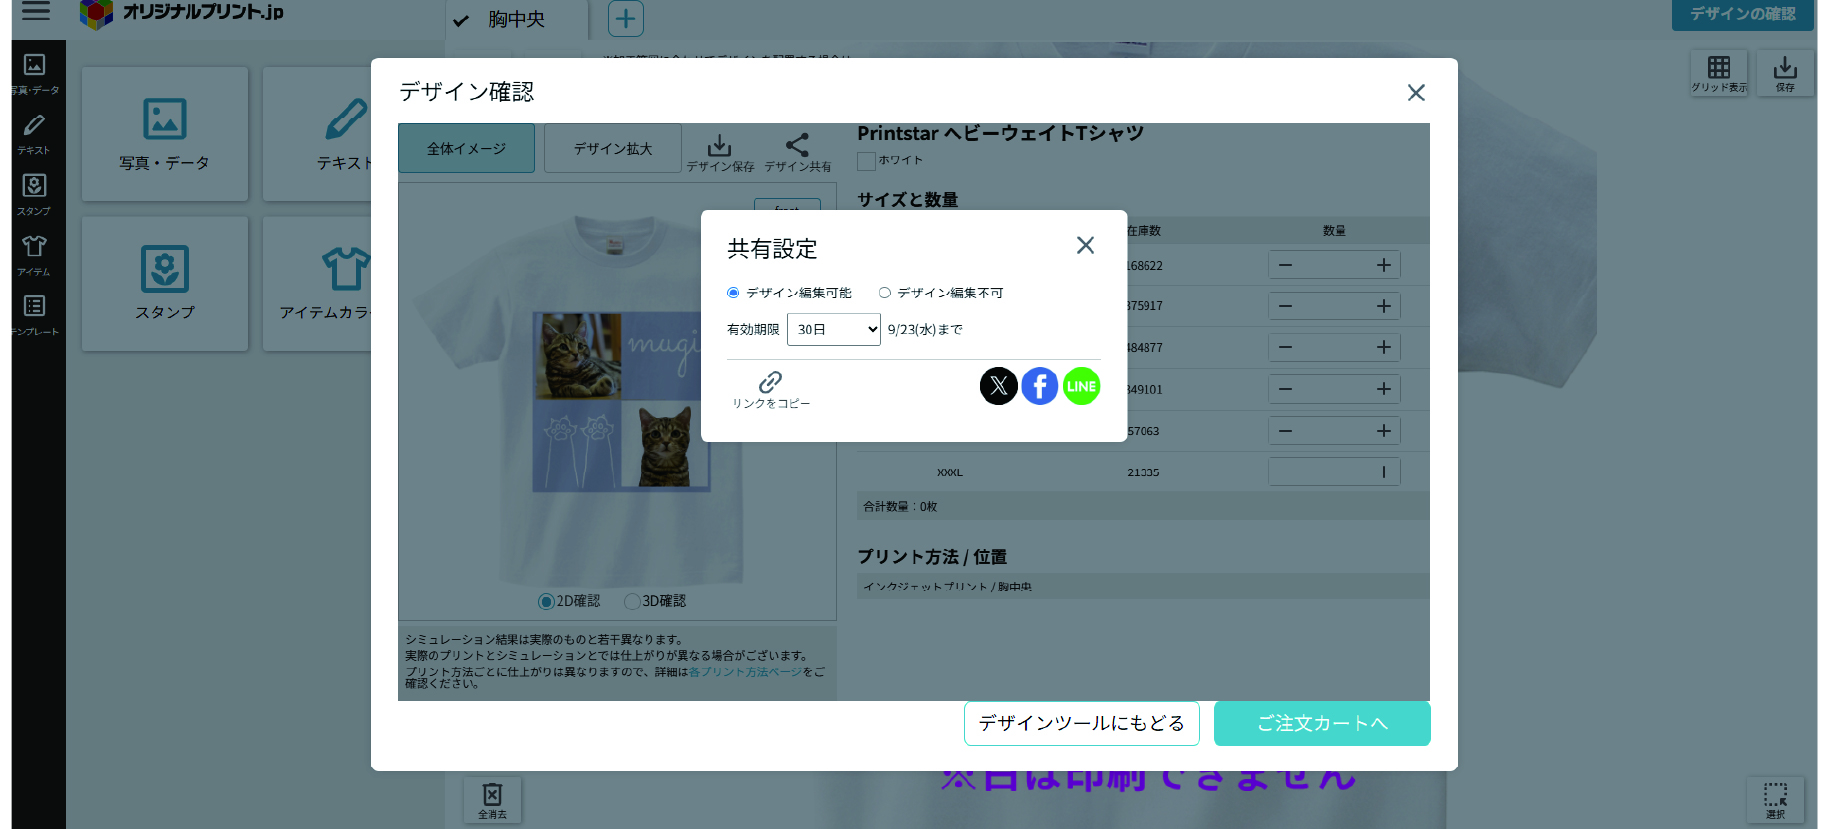Select the テキスト pencil tool in sidebar
Viewport: 1829px width, 829px height.
pos(34,134)
